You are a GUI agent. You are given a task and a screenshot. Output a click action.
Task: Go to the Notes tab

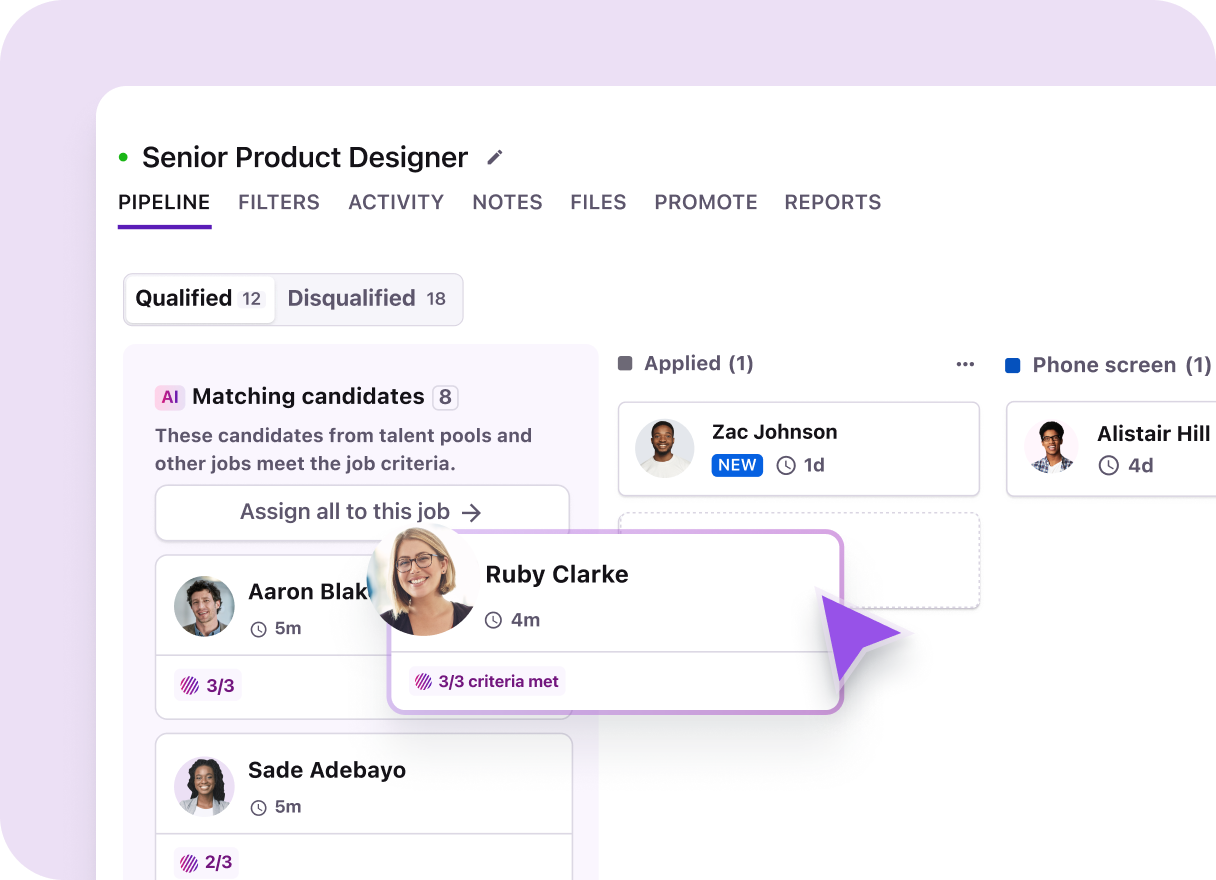coord(507,202)
